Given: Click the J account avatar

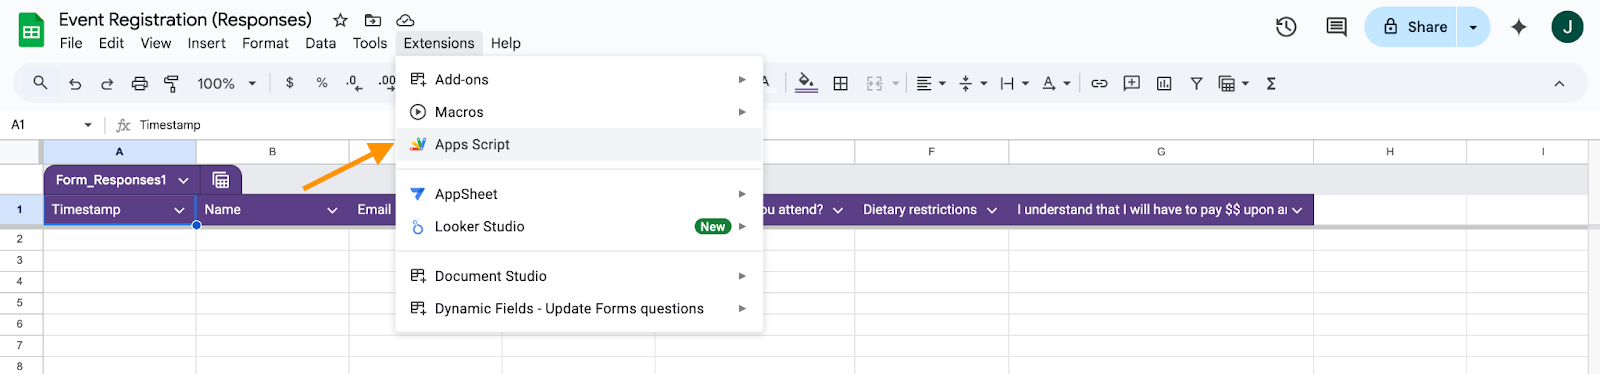Looking at the screenshot, I should coord(1567,27).
